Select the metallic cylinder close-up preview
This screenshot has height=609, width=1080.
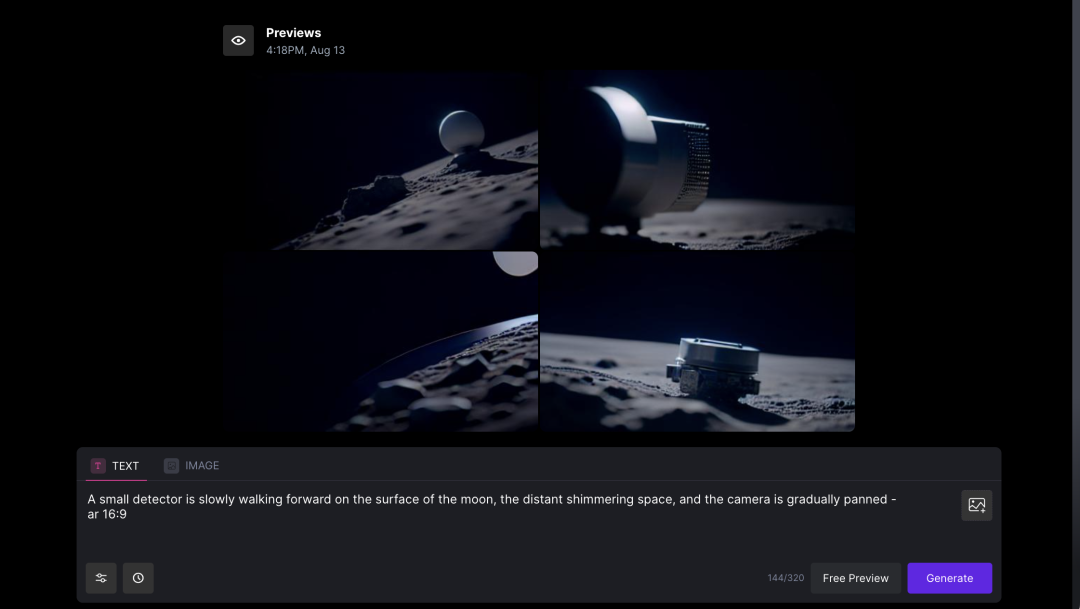[x=697, y=160]
